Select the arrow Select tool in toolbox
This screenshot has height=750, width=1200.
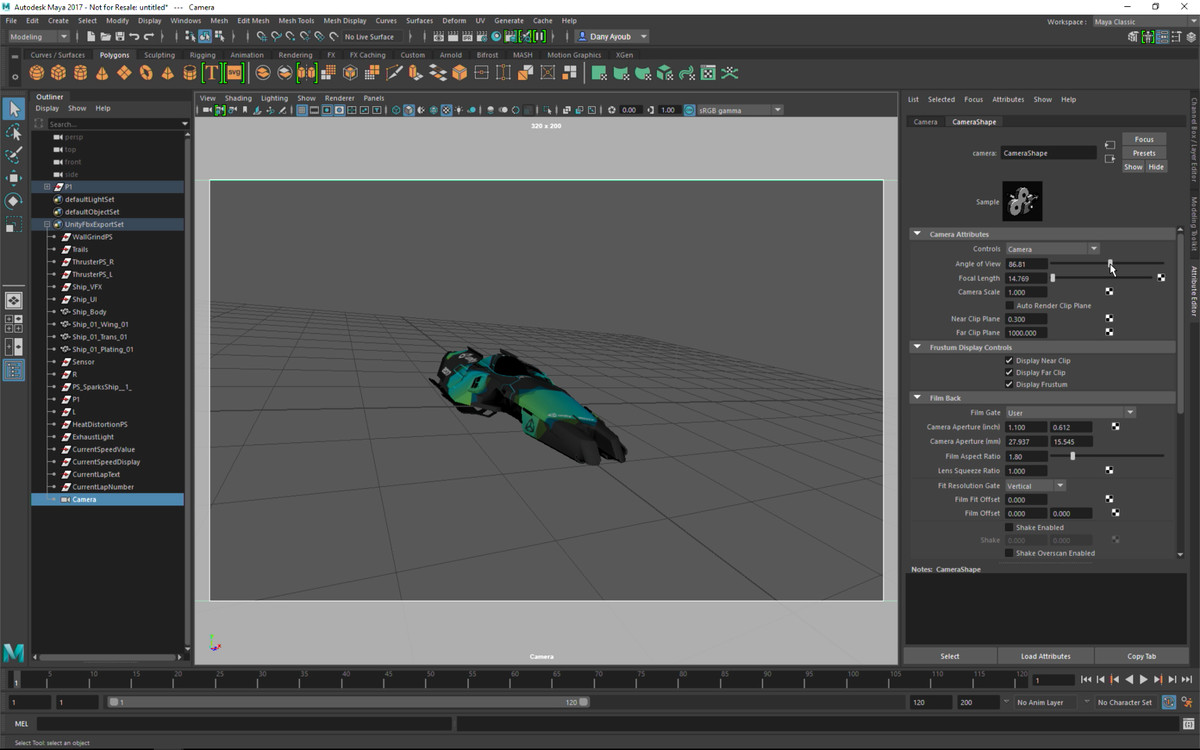pyautogui.click(x=14, y=109)
